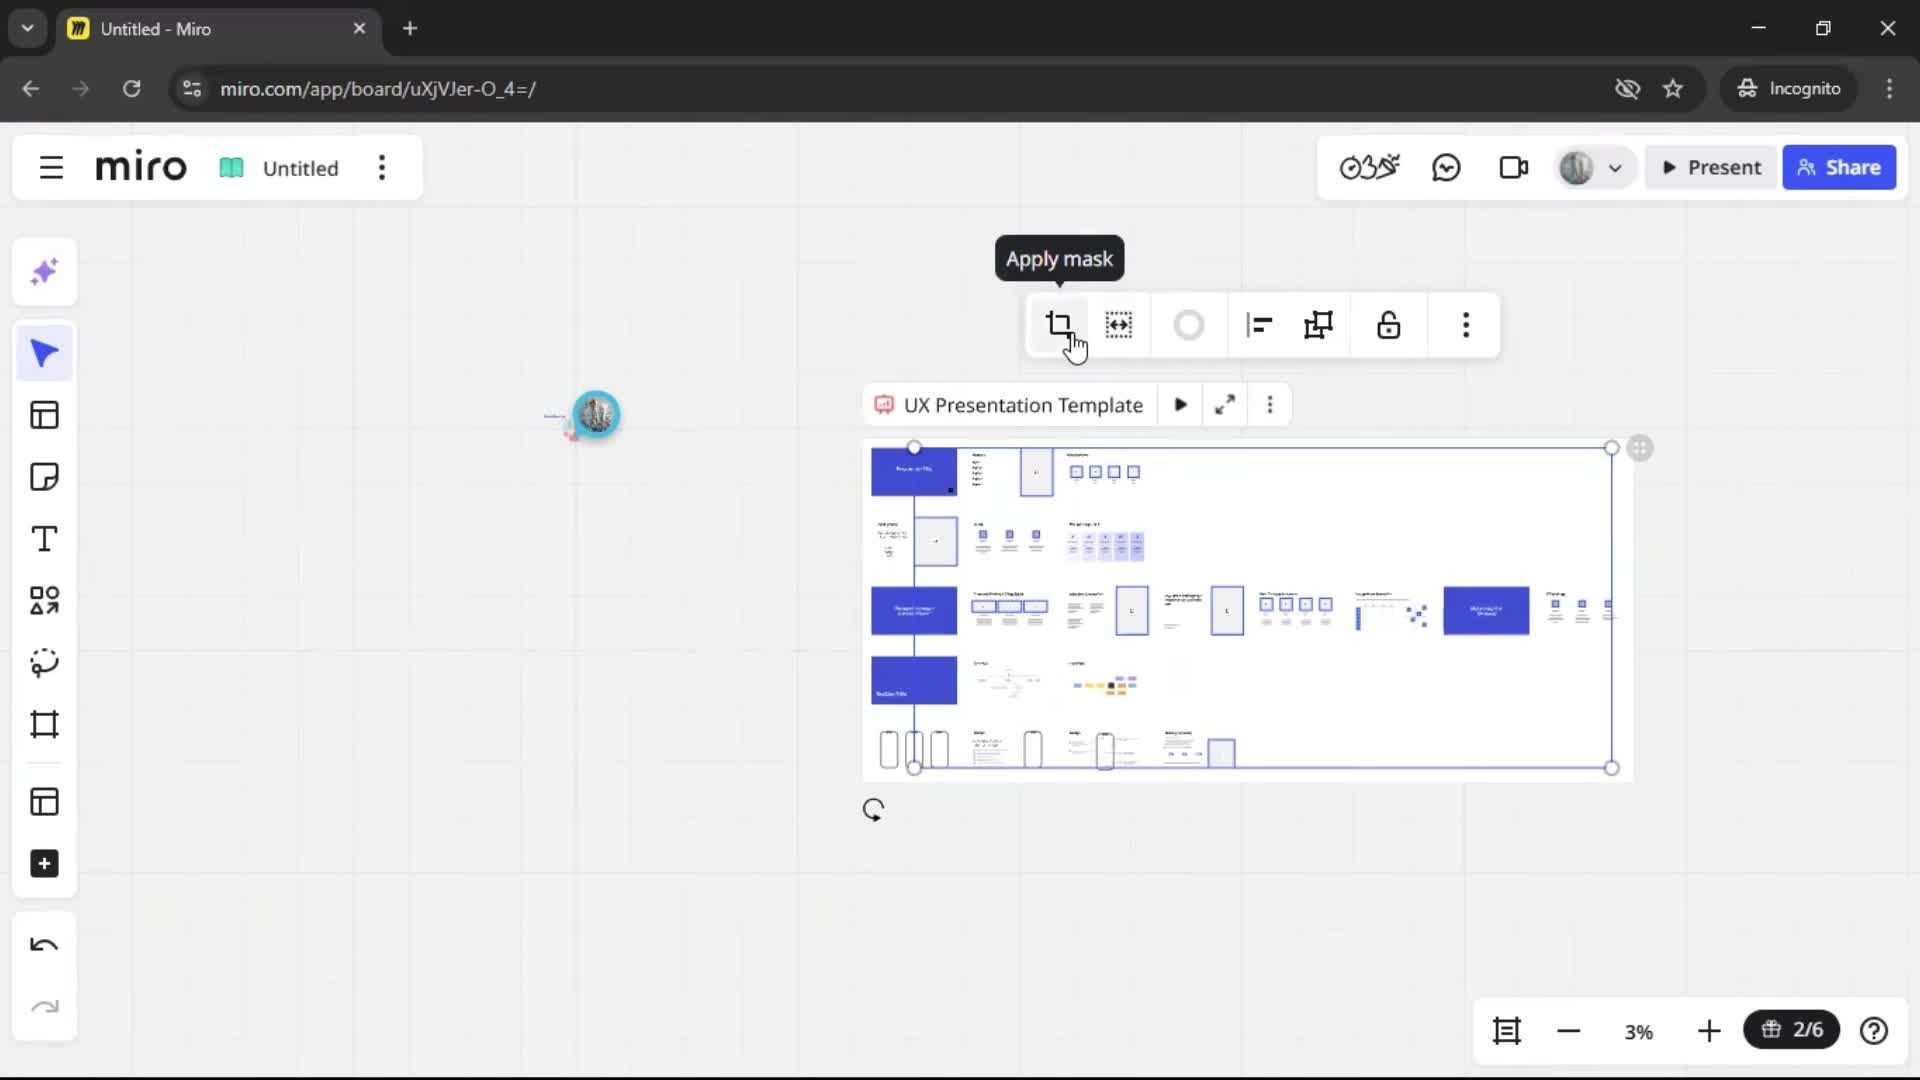
Task: Reload the browser page
Action: [x=131, y=88]
